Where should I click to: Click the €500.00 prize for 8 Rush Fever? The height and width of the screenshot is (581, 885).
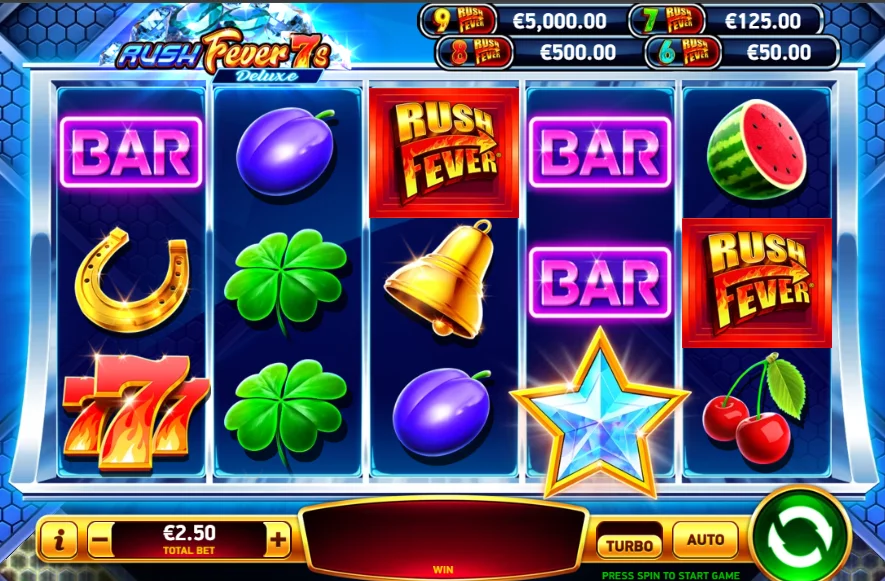[x=577, y=53]
